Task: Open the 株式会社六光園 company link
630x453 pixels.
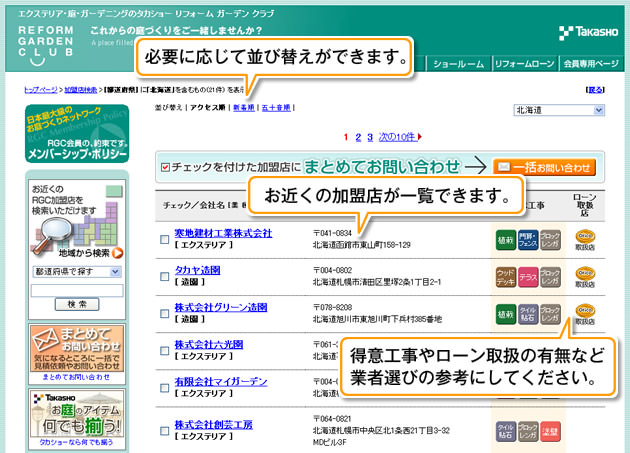Action: click(x=209, y=345)
